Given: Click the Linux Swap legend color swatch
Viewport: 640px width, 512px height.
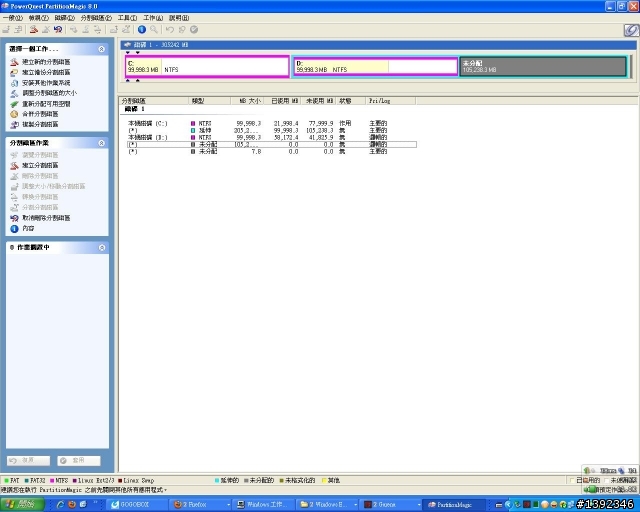Looking at the screenshot, I should pyautogui.click(x=120, y=481).
